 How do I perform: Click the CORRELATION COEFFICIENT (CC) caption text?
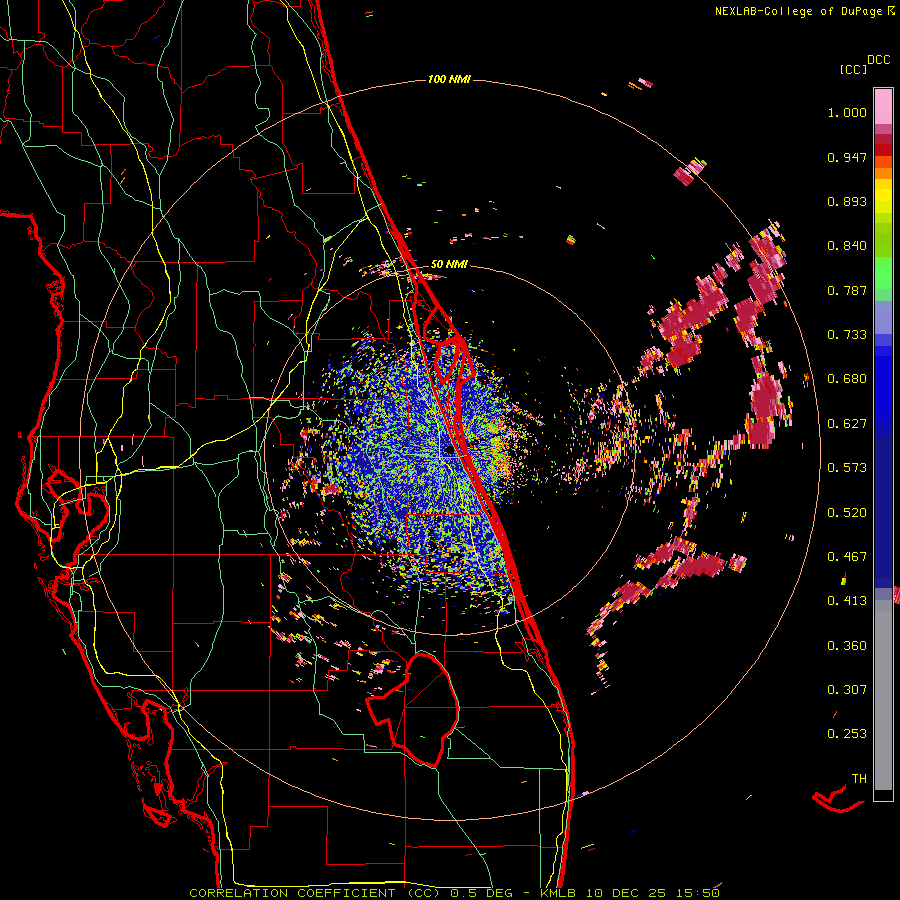click(x=314, y=893)
